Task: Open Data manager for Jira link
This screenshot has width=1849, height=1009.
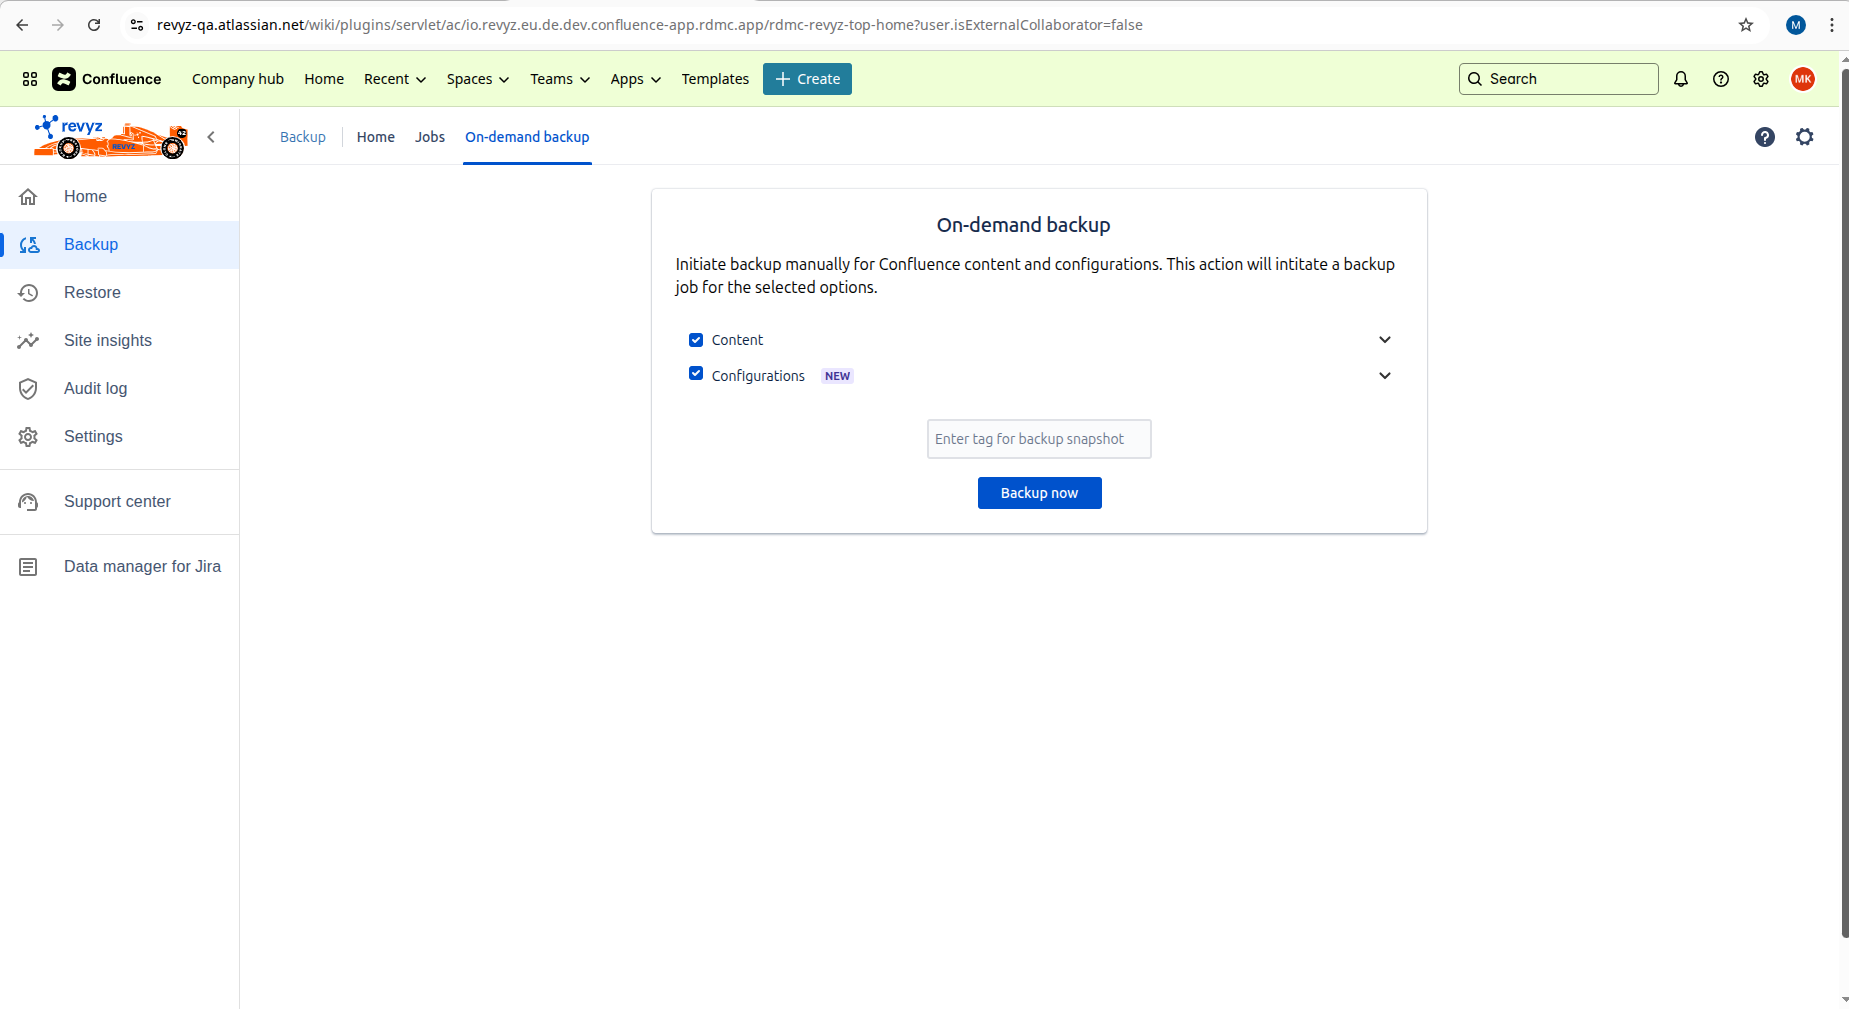Action: [141, 566]
